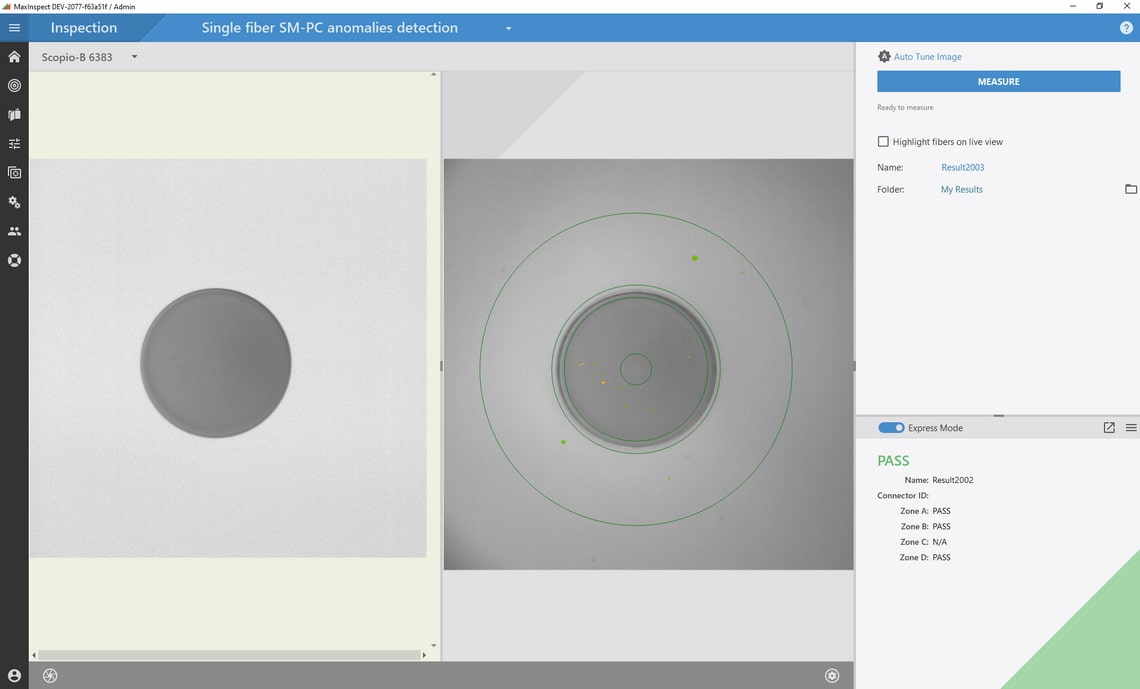Open the results panel options menu
The width and height of the screenshot is (1140, 689).
(1131, 428)
